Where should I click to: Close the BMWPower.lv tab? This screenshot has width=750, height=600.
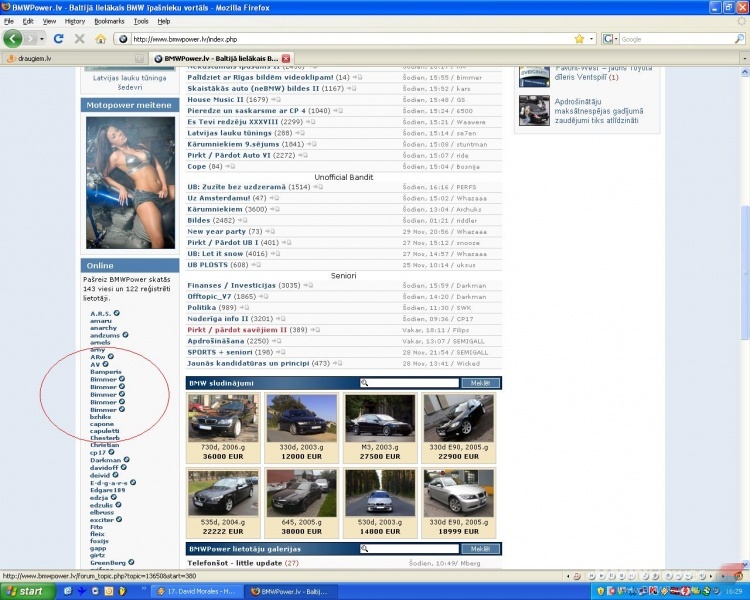[x=286, y=58]
